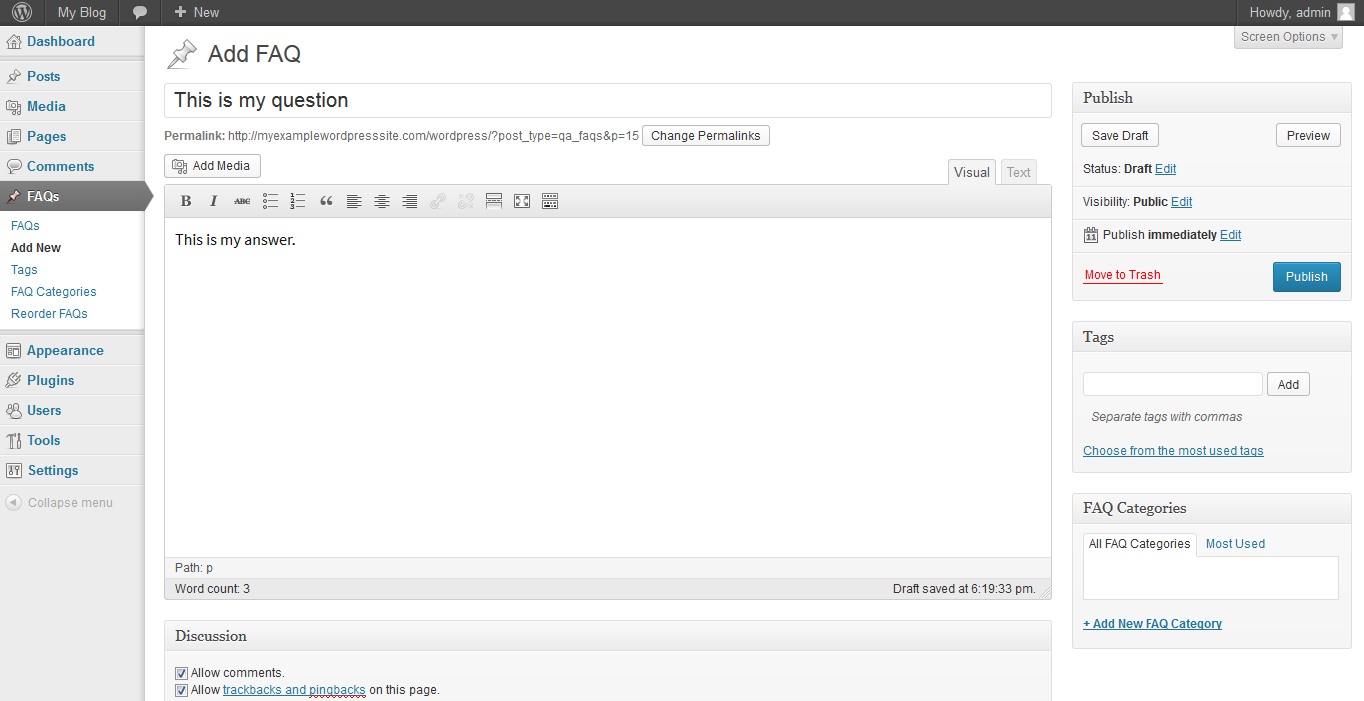
Task: Click the Publish button
Action: pos(1306,277)
